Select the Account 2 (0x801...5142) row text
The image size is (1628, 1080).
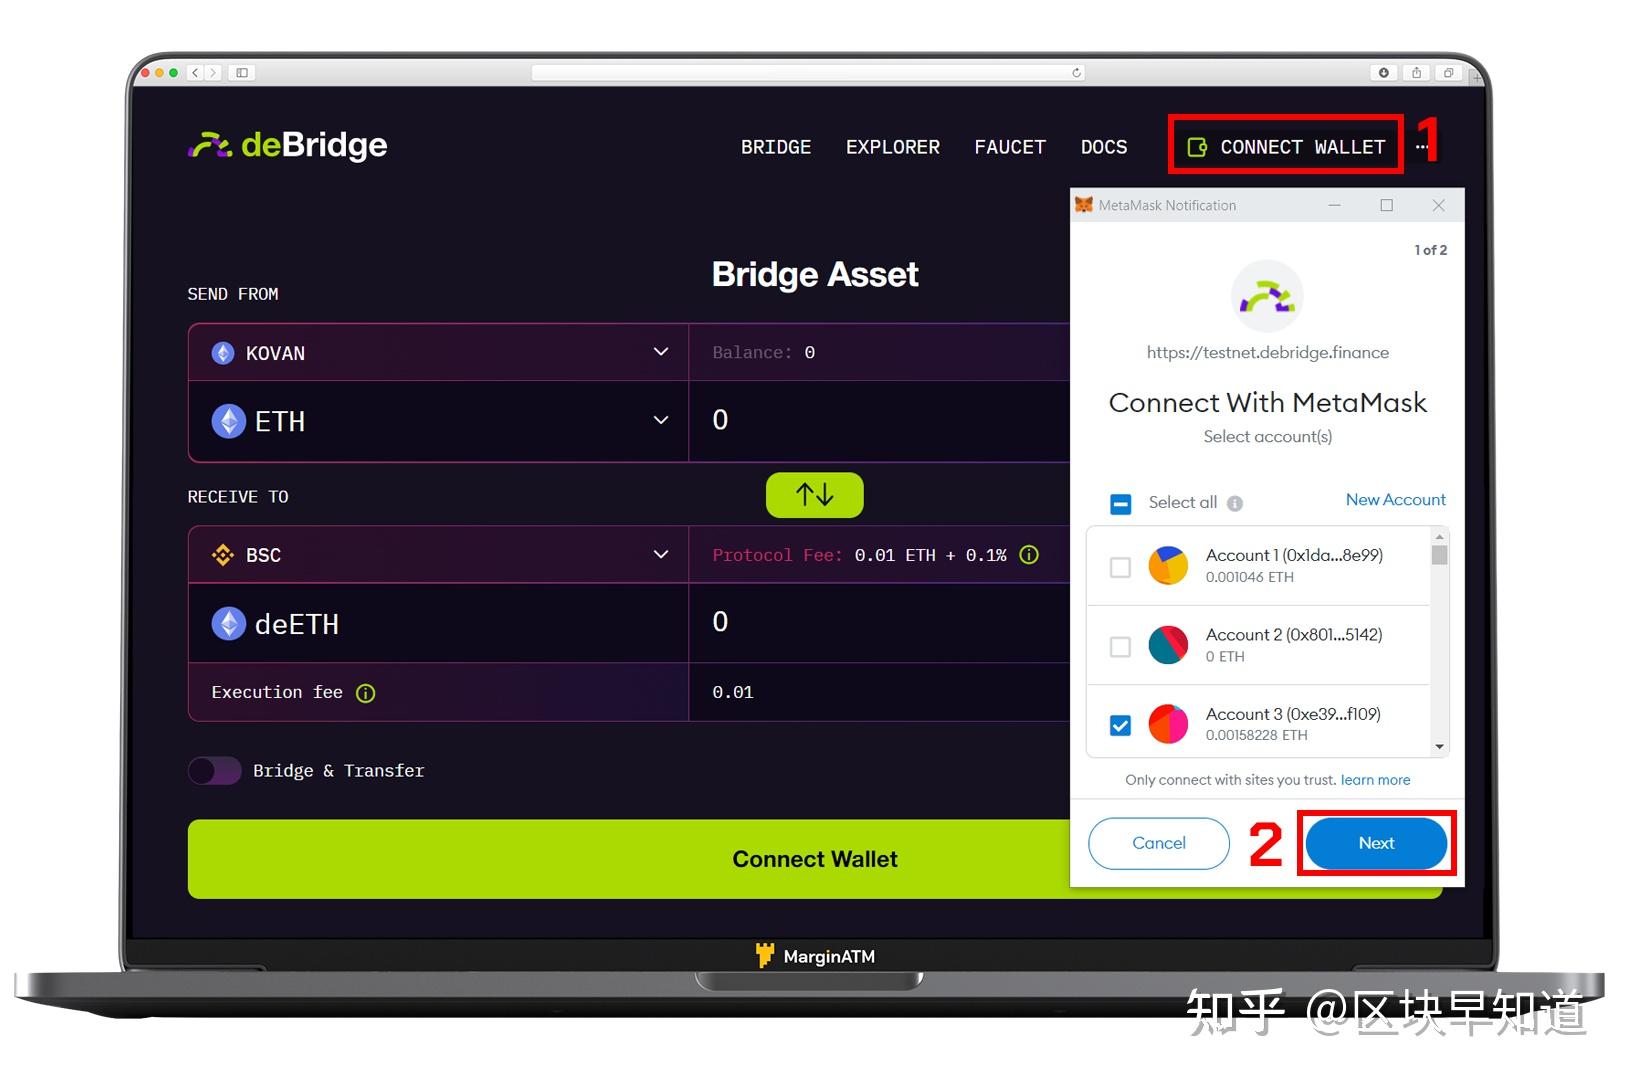point(1294,635)
